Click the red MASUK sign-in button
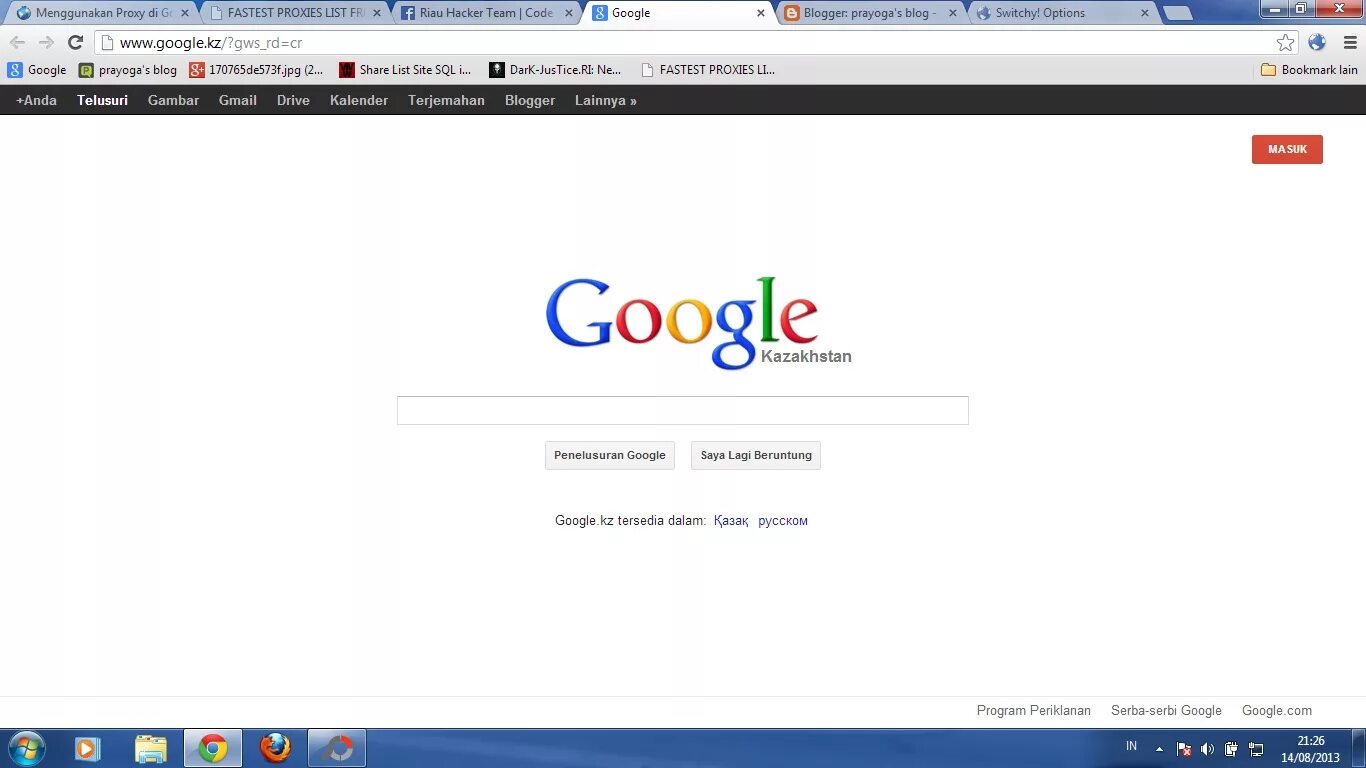 [x=1287, y=149]
